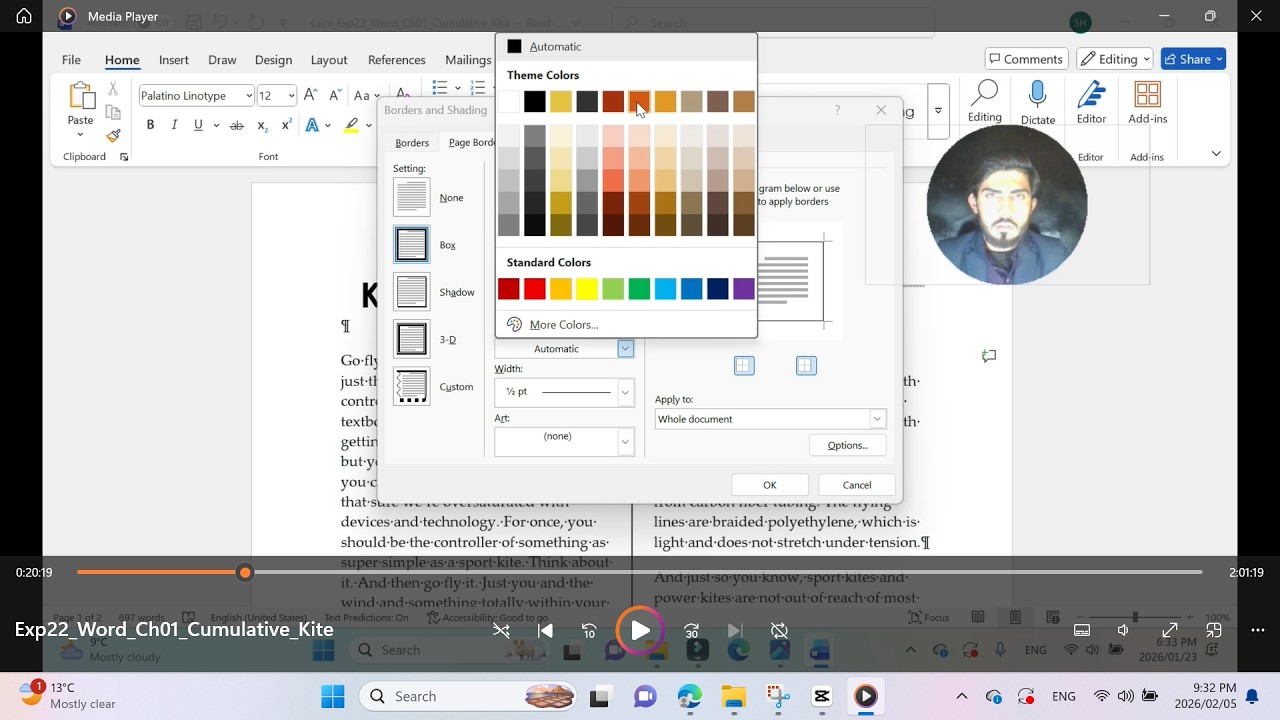Click the Comments button
Screen dimensions: 1280x720
1026,59
